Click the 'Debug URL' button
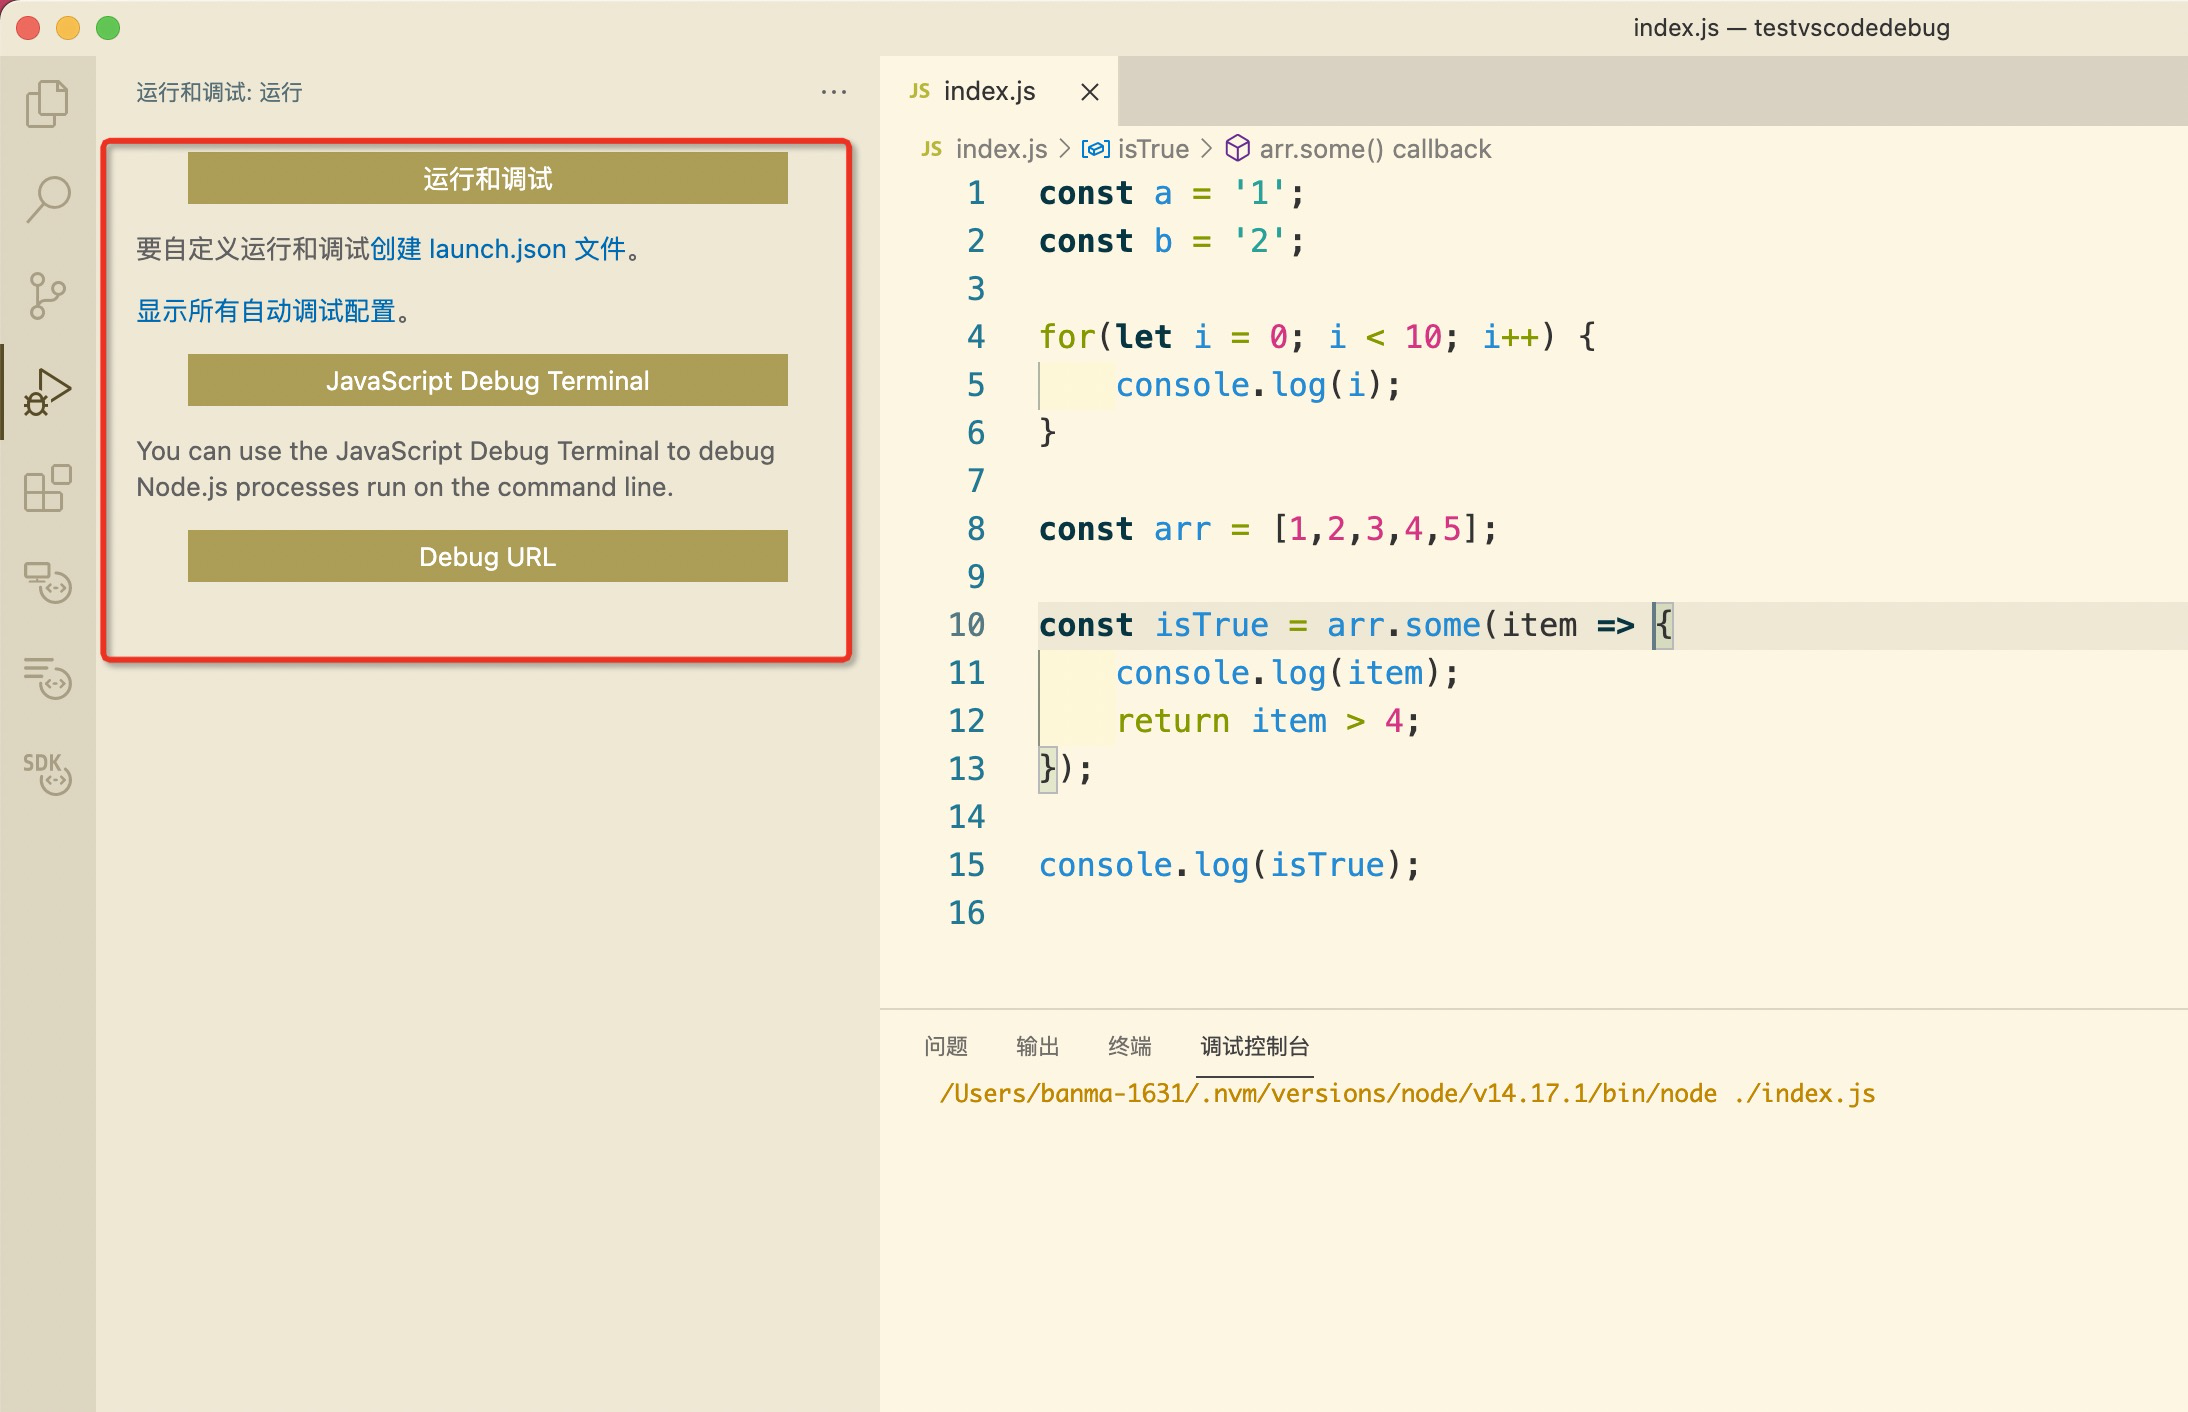 click(x=488, y=555)
